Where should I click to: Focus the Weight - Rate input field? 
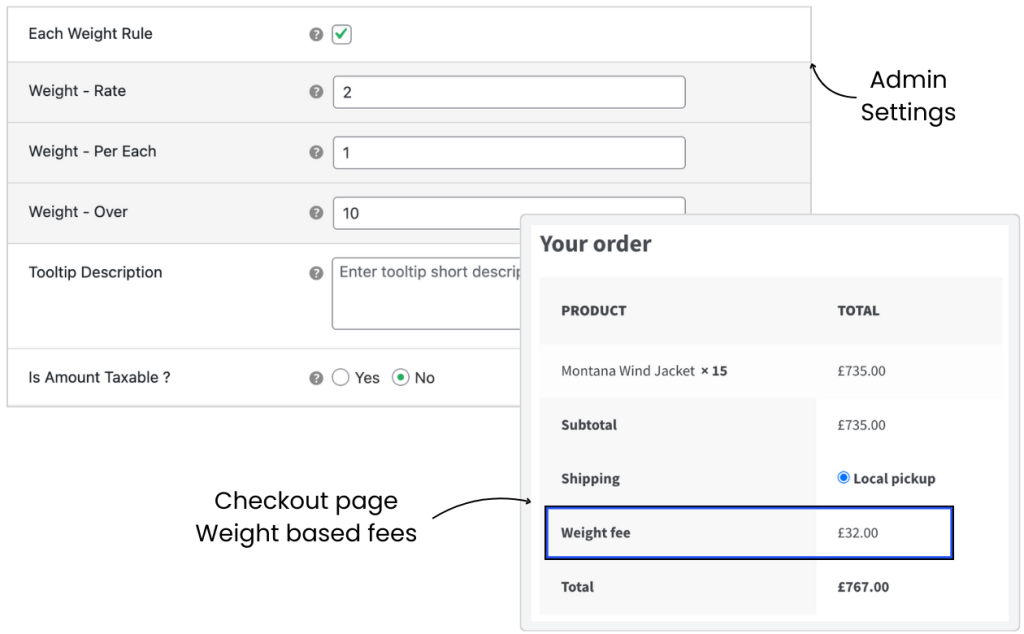[x=509, y=92]
